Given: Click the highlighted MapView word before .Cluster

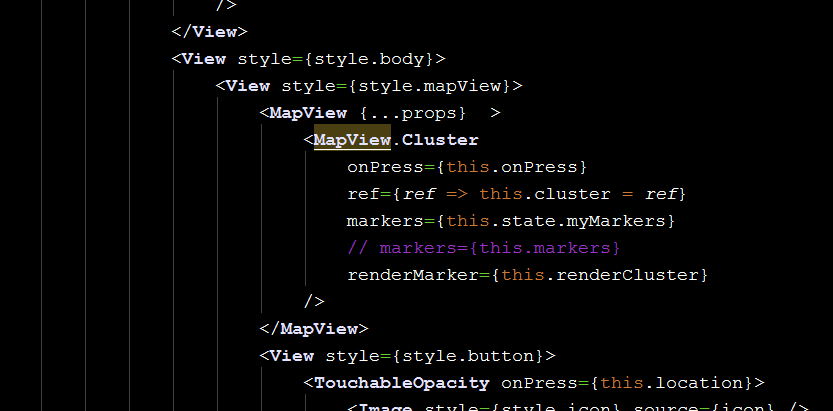Looking at the screenshot, I should (x=352, y=140).
